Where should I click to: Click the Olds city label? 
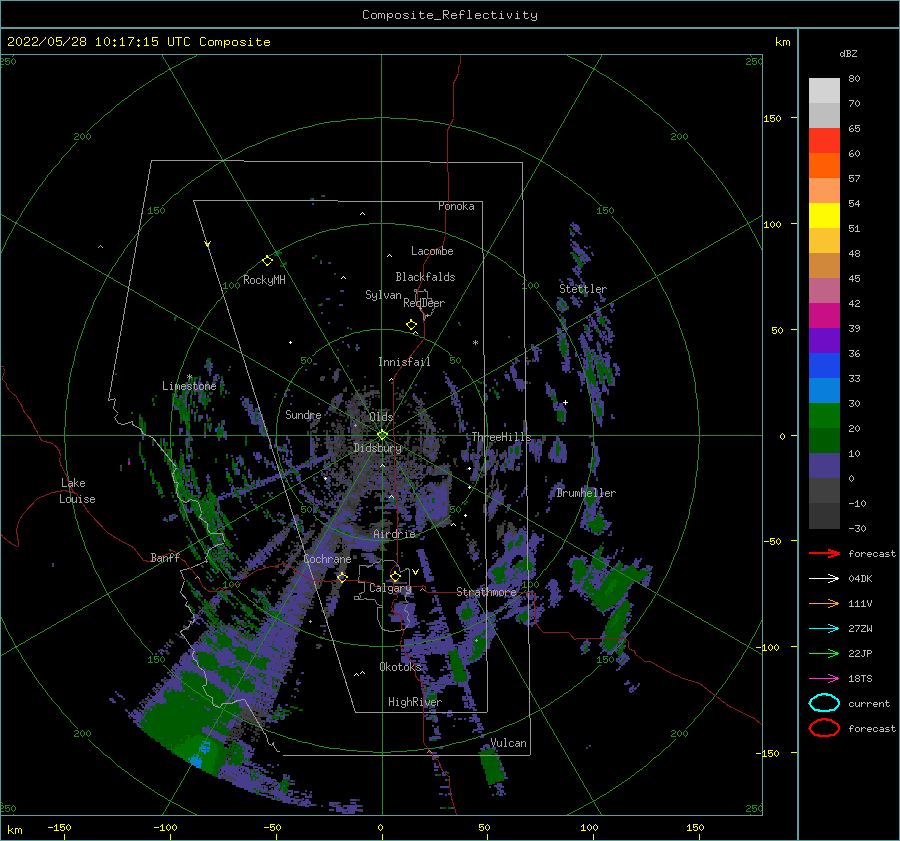(x=381, y=417)
